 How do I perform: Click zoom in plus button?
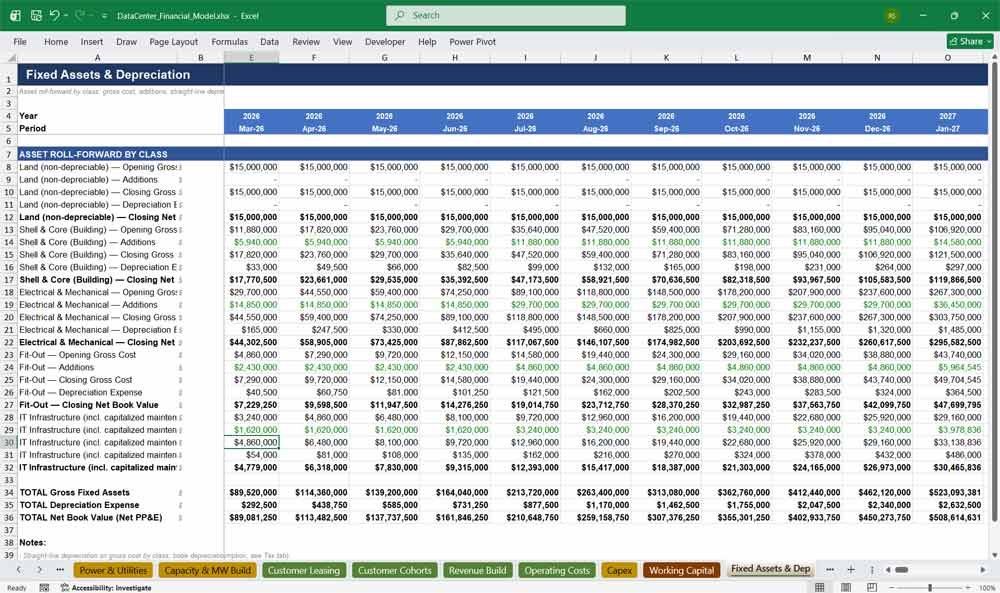(x=970, y=587)
